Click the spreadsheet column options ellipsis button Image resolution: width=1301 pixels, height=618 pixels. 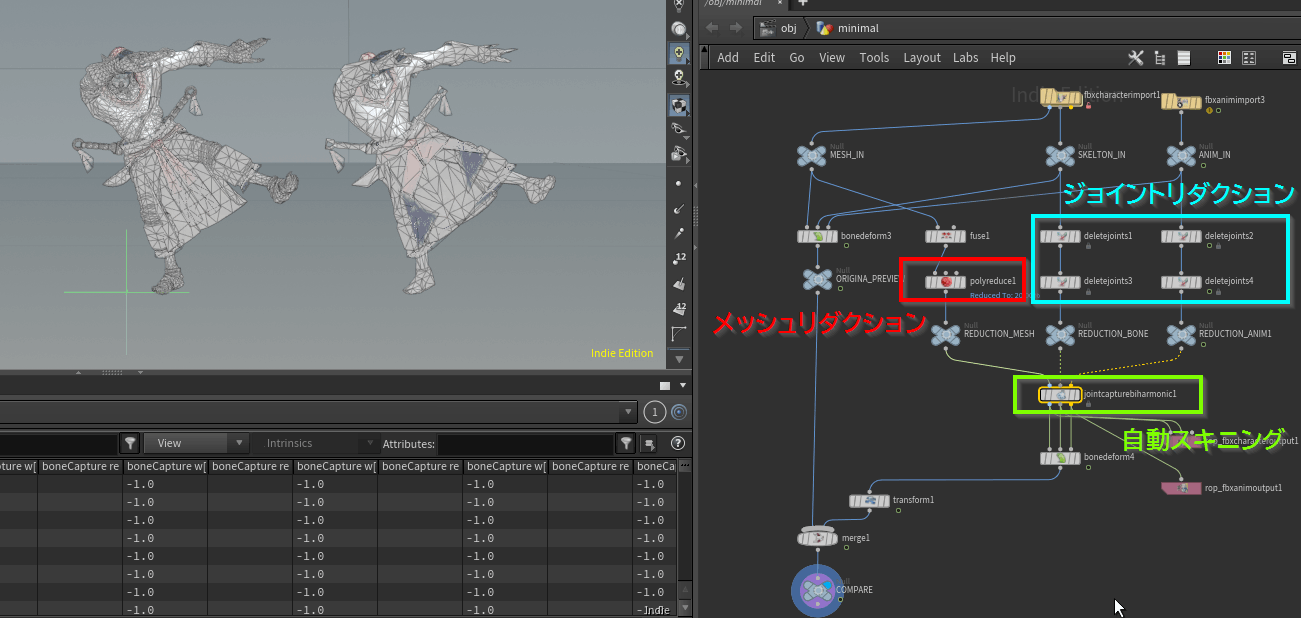[x=685, y=466]
